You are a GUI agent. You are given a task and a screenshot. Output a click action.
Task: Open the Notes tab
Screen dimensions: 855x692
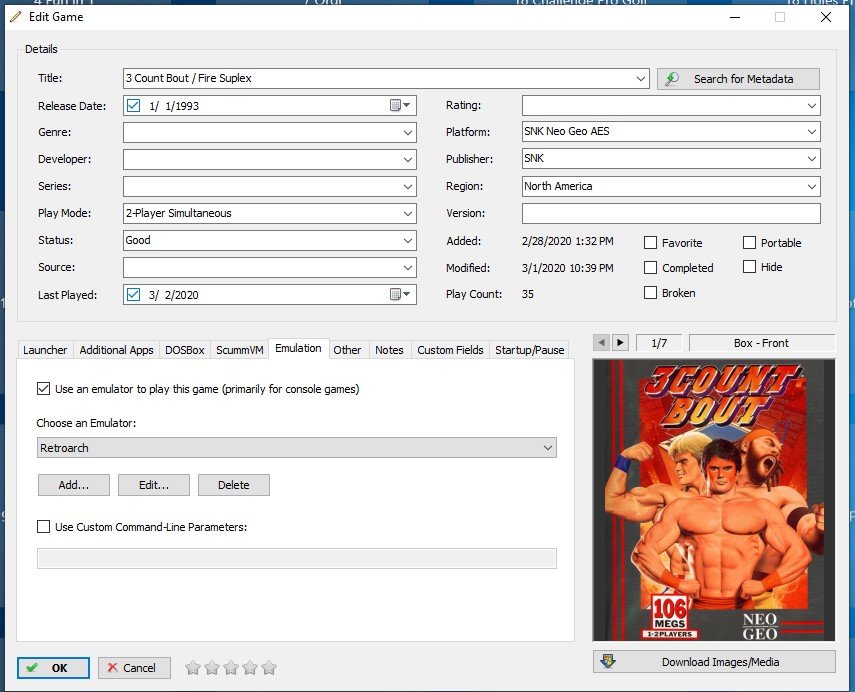(389, 350)
